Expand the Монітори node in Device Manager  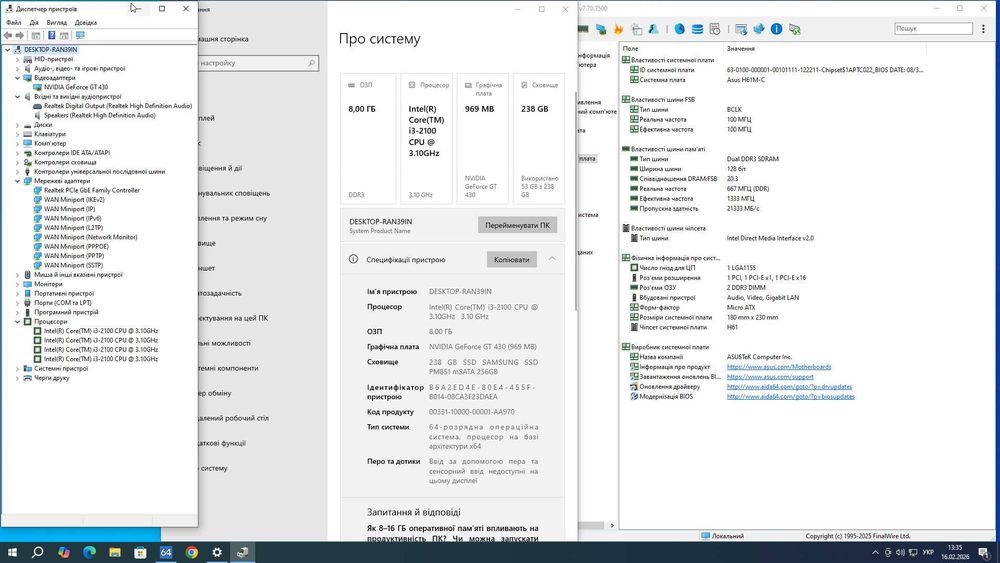(17, 284)
